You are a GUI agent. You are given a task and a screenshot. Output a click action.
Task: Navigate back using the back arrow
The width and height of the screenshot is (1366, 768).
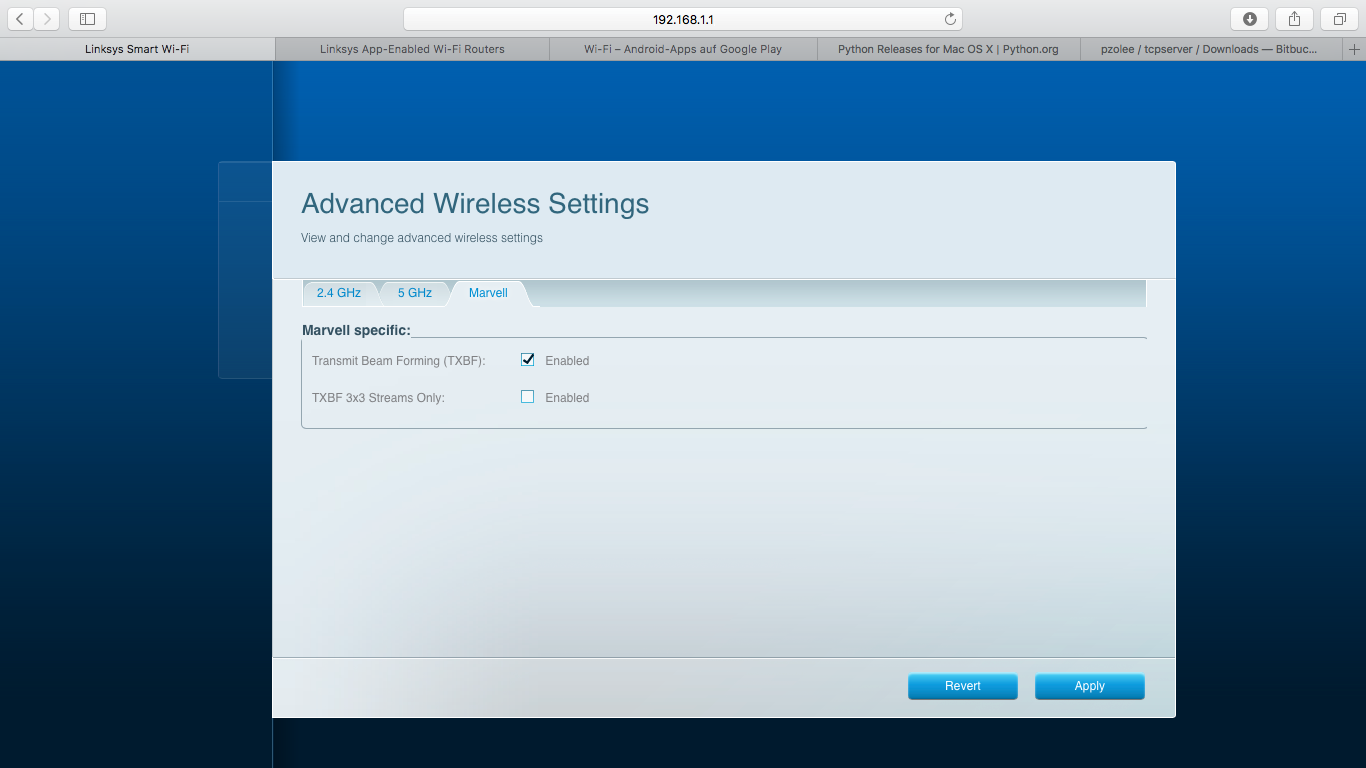(19, 18)
